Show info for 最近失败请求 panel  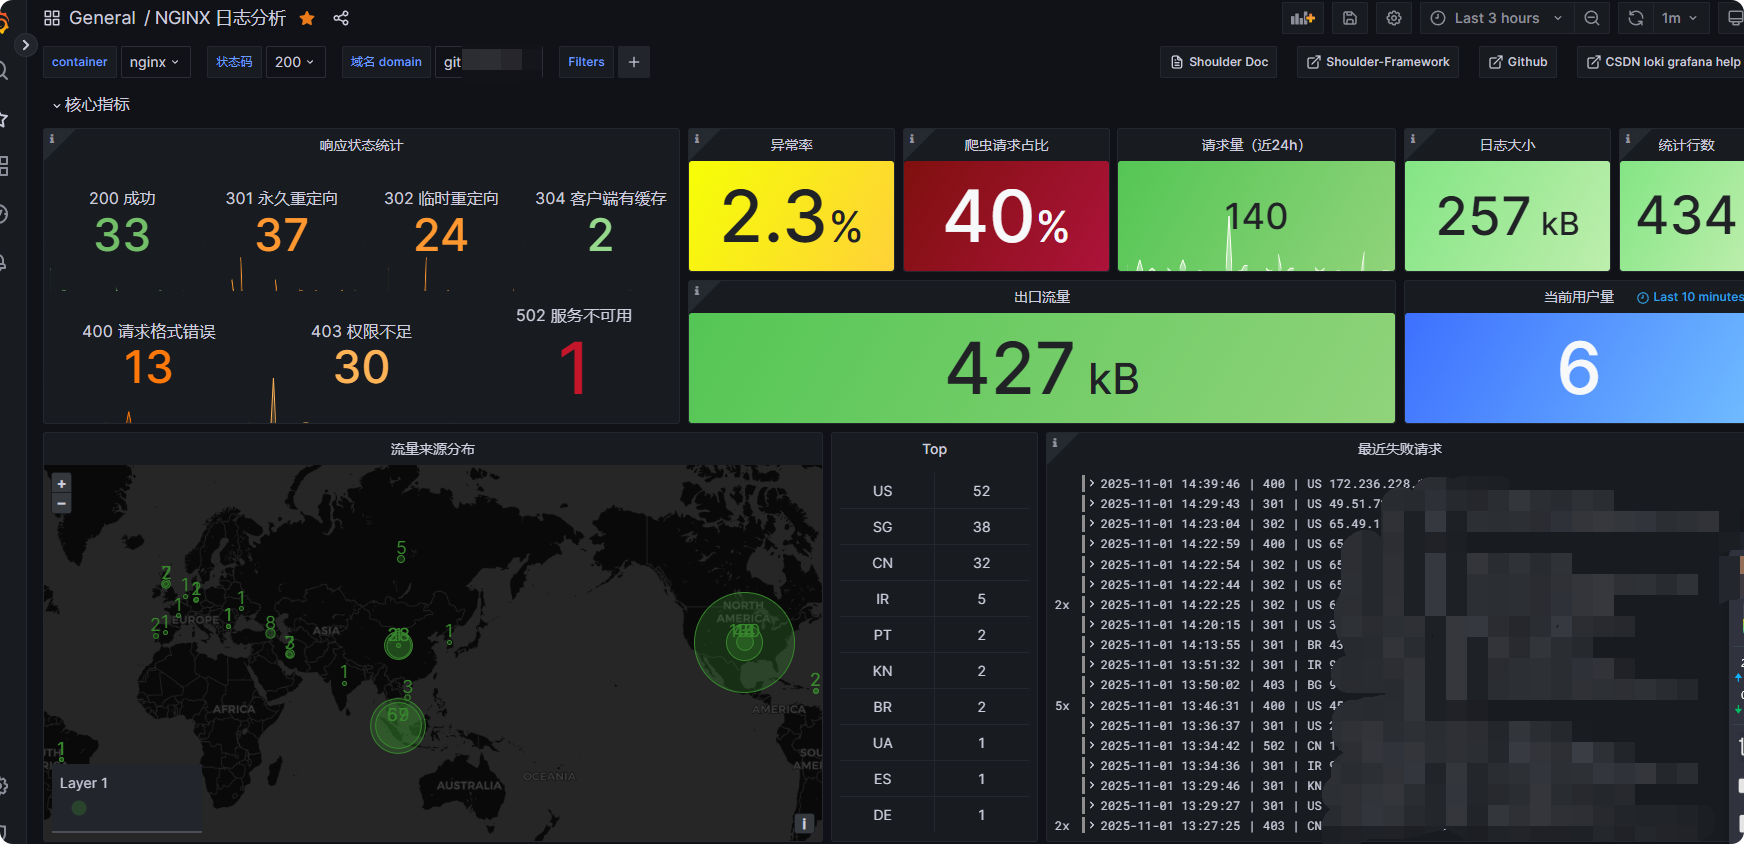(x=1055, y=443)
